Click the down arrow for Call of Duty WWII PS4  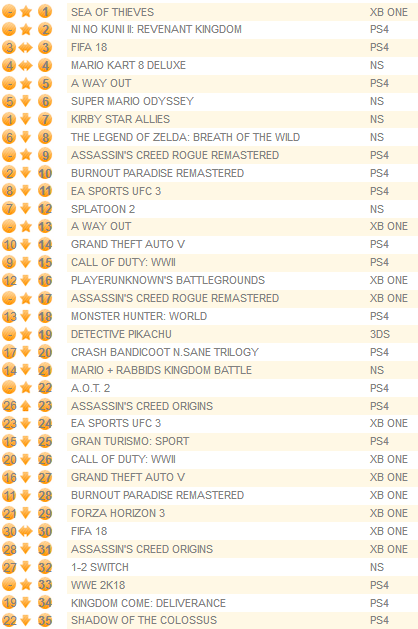[x=26, y=262]
